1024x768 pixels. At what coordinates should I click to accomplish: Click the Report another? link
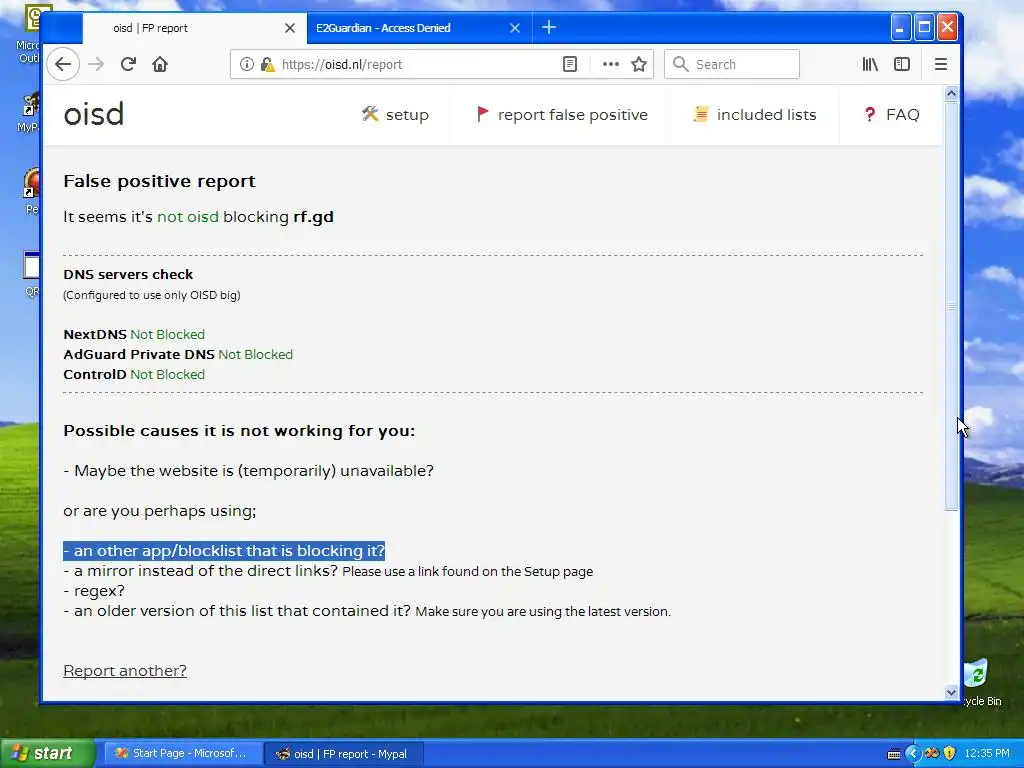click(125, 671)
